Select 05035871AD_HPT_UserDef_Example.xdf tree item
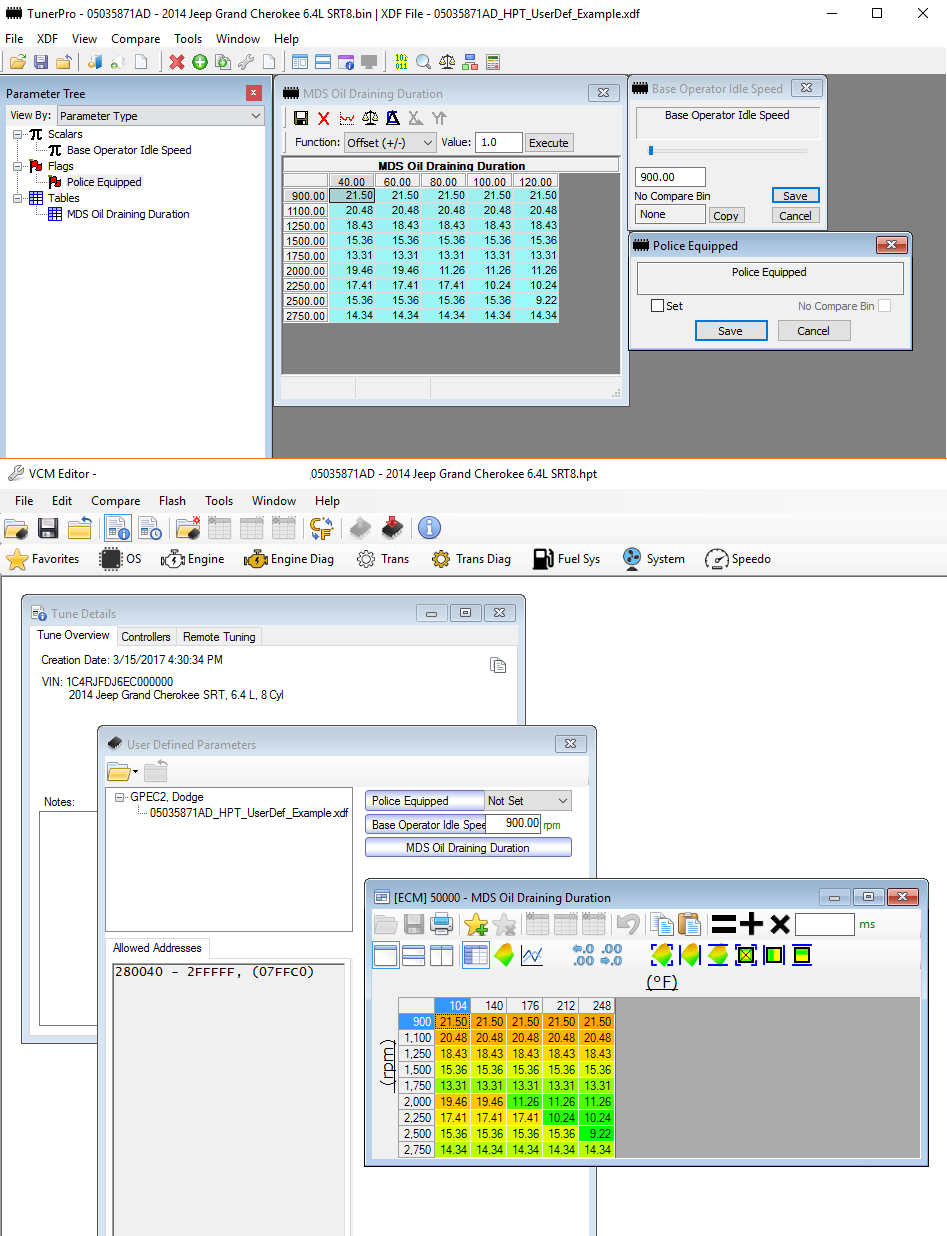Screen dimensions: 947x1236 [249, 813]
